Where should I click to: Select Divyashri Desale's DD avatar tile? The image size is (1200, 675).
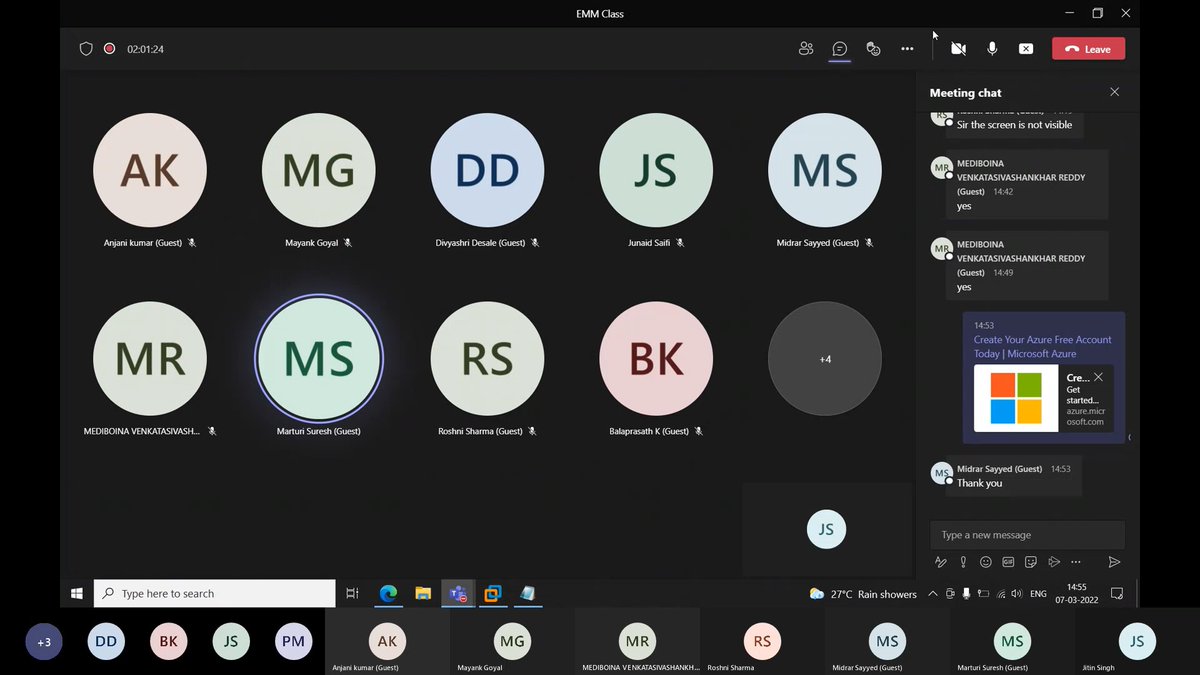pos(487,170)
